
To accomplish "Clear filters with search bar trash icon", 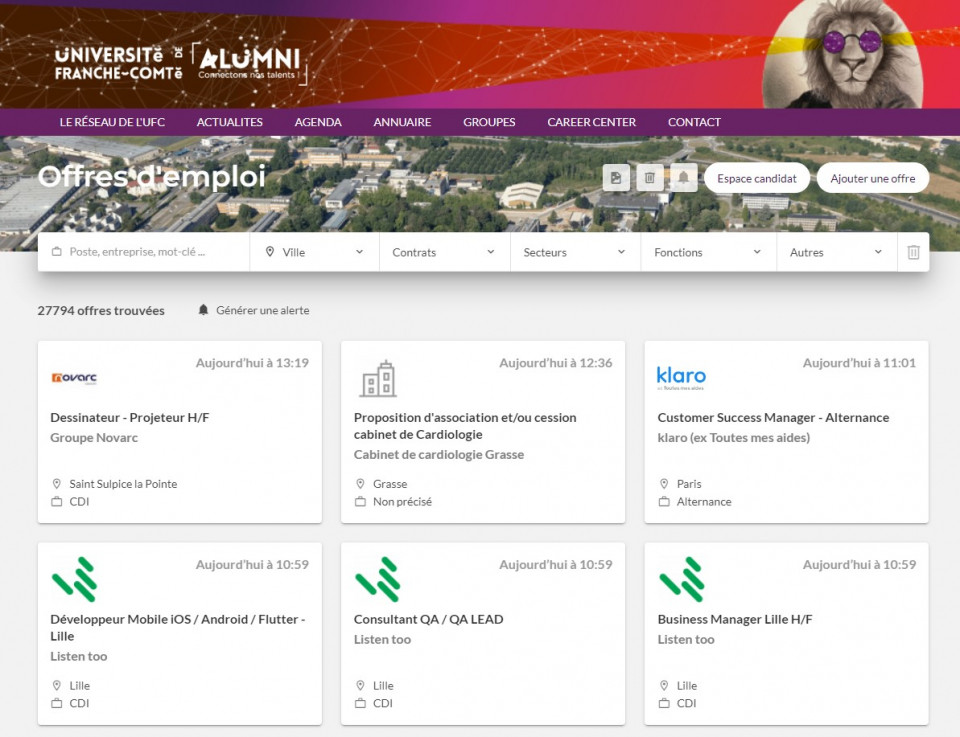I will click(913, 252).
